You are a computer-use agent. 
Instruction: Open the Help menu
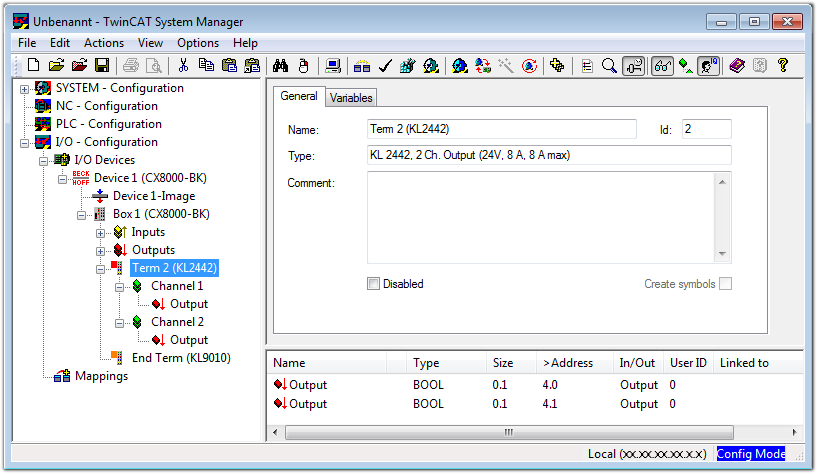click(245, 43)
